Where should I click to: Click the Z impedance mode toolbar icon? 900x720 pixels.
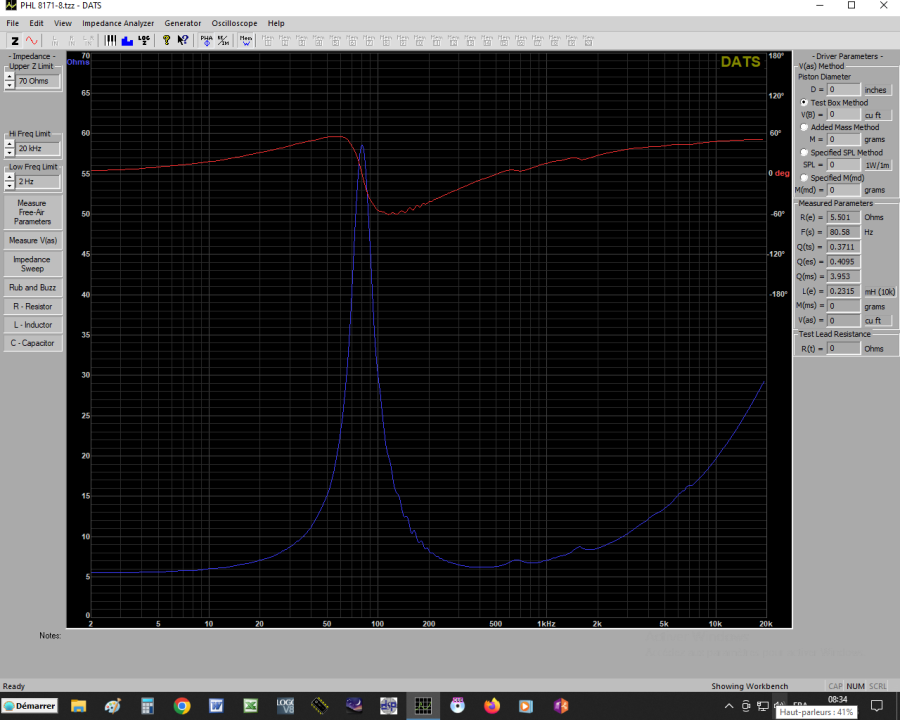(x=15, y=41)
